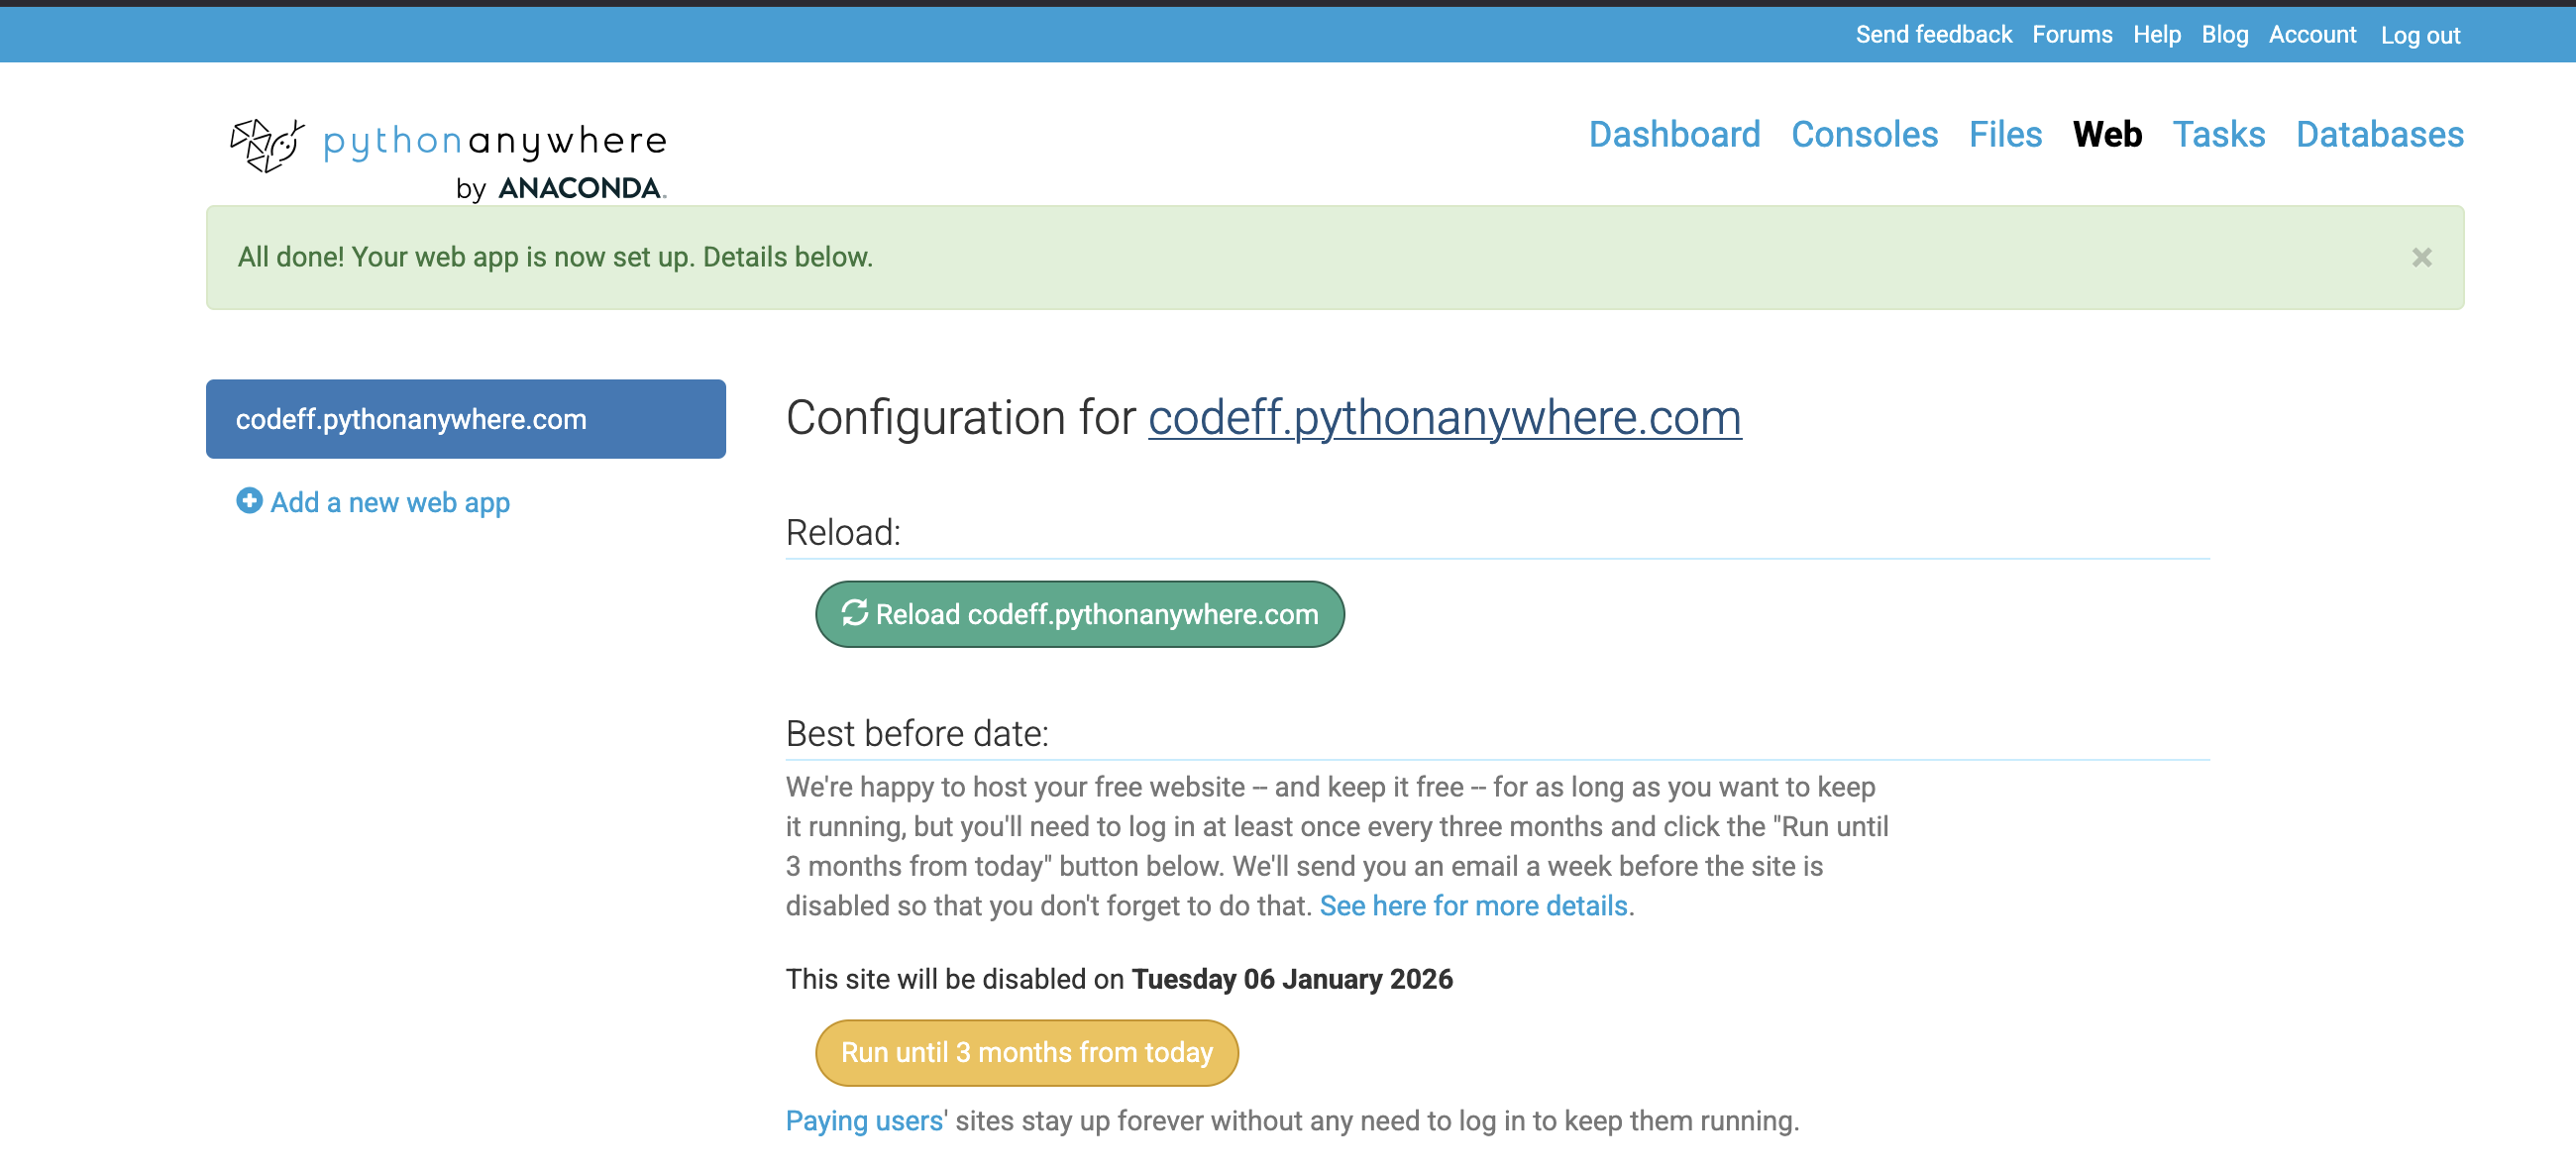Dismiss the green success notification
The height and width of the screenshot is (1171, 2576).
(x=2421, y=258)
